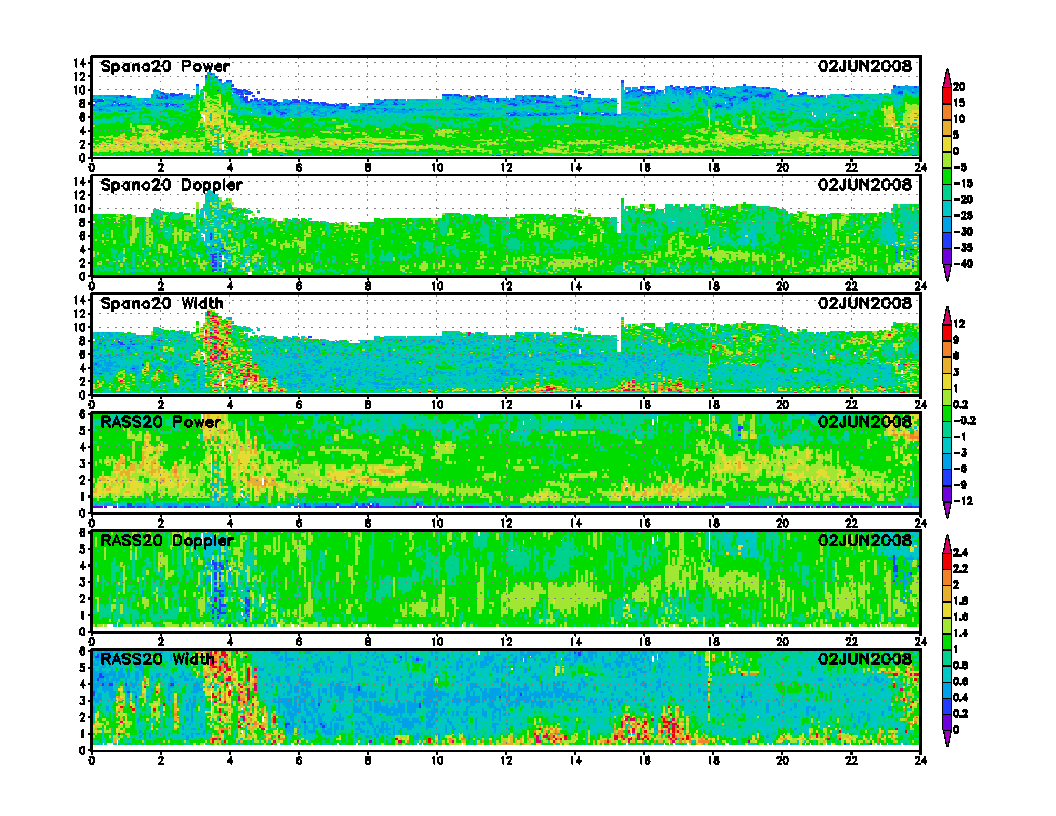The height and width of the screenshot is (816, 1056).
Task: Click the '0.8' label on the bottom colorbar
Action: [960, 666]
